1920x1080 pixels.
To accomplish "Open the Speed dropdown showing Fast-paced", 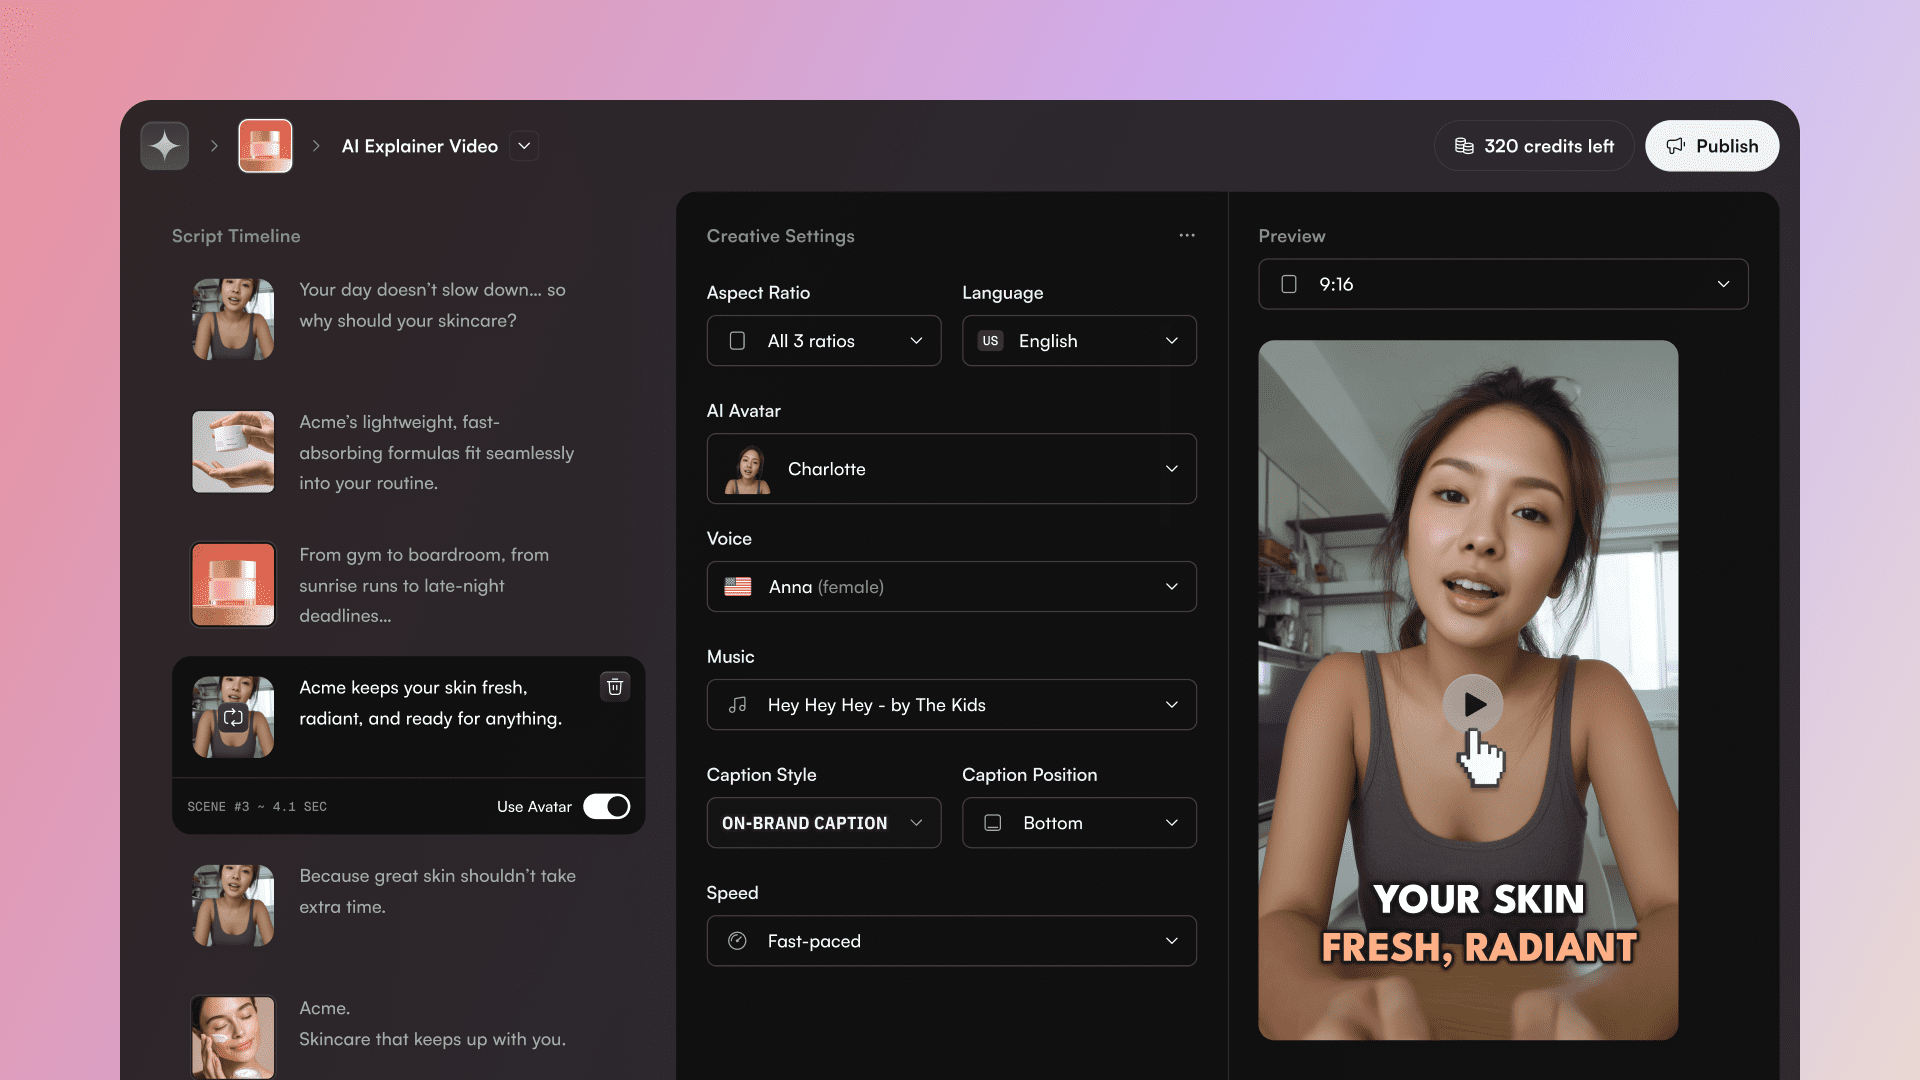I will [951, 941].
